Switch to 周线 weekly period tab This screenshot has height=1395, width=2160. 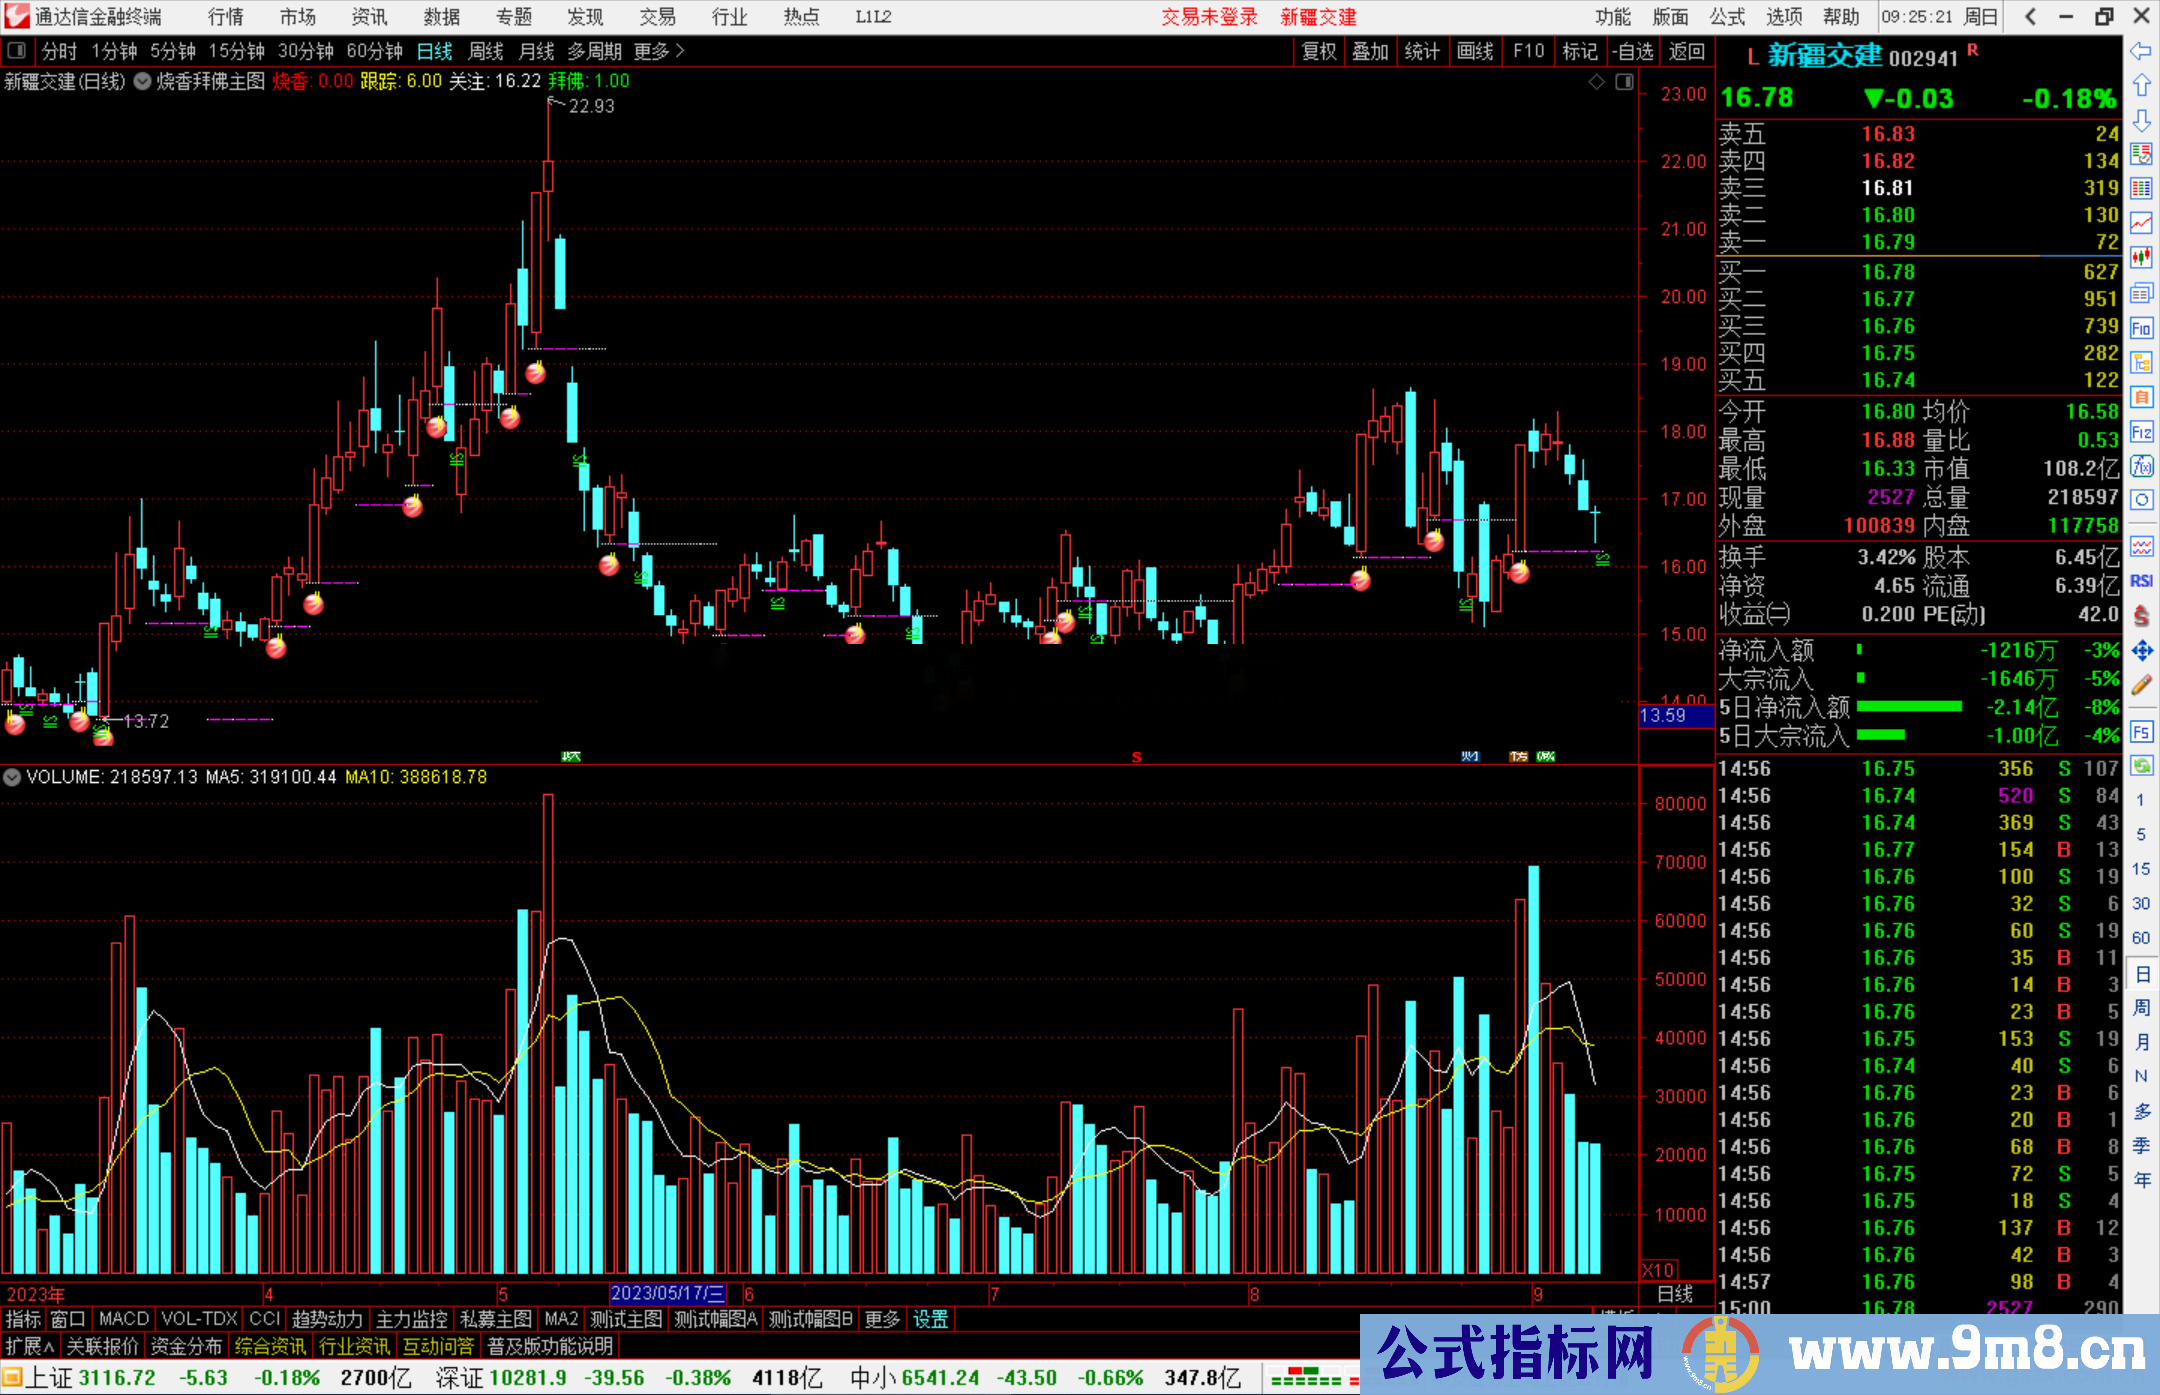[x=486, y=51]
